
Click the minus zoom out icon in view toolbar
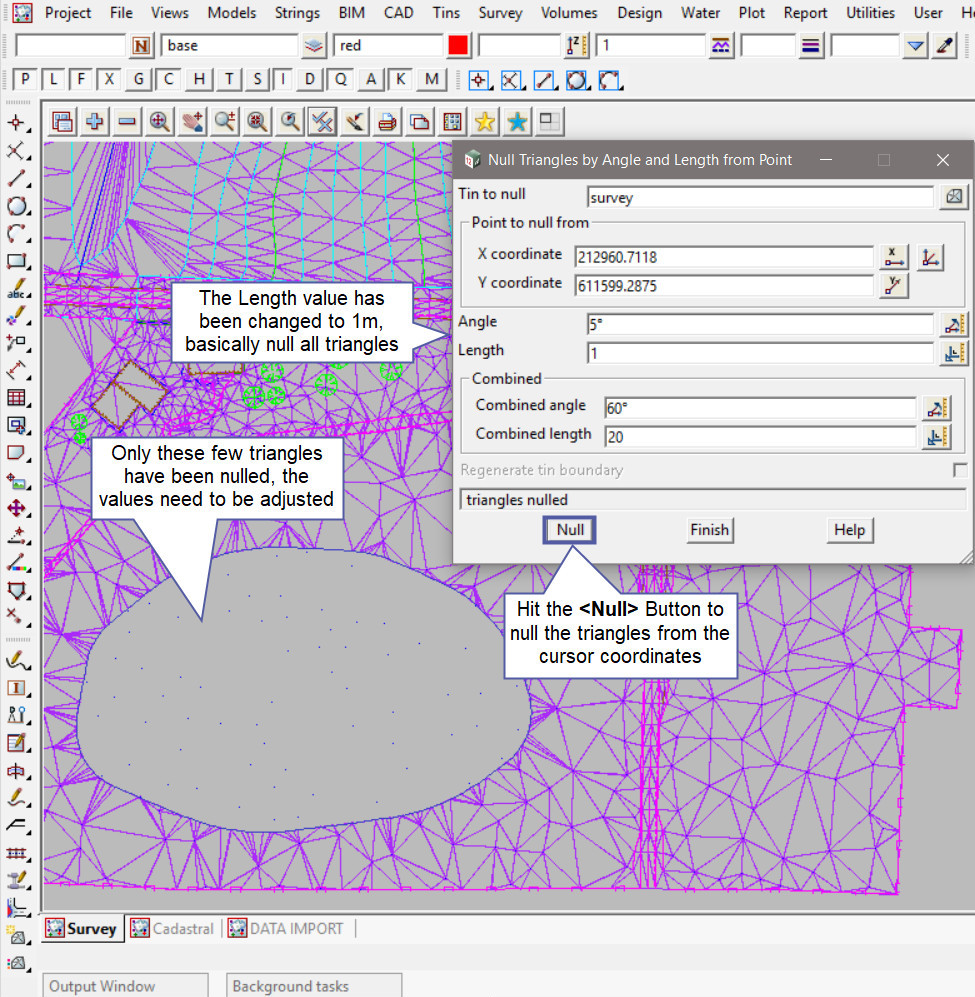[x=127, y=122]
